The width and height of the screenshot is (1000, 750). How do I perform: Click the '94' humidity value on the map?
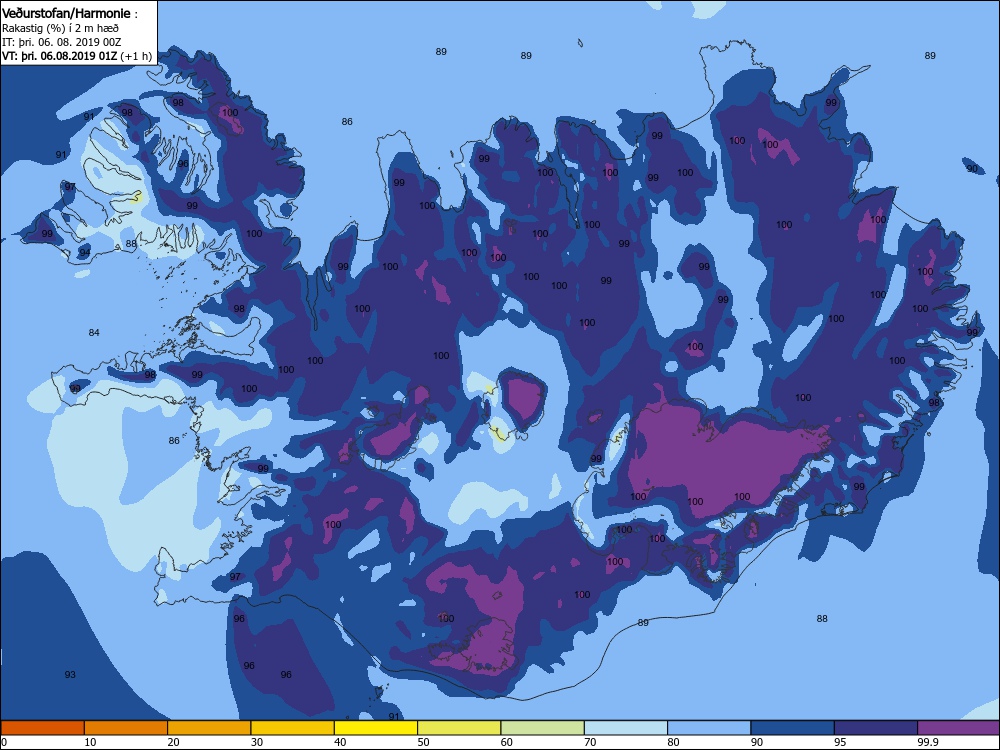point(84,253)
